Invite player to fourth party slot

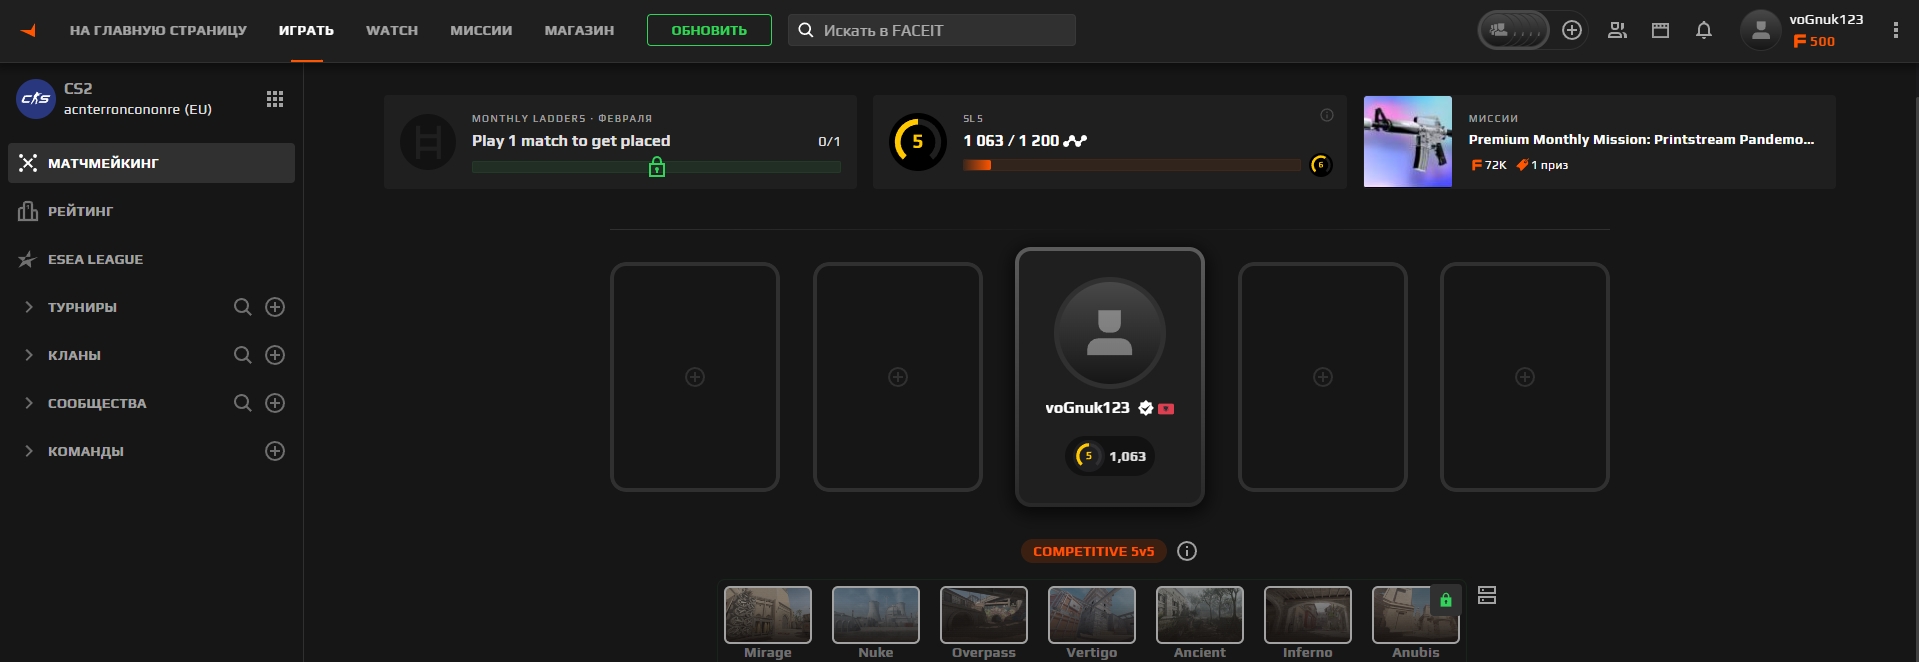point(1323,377)
